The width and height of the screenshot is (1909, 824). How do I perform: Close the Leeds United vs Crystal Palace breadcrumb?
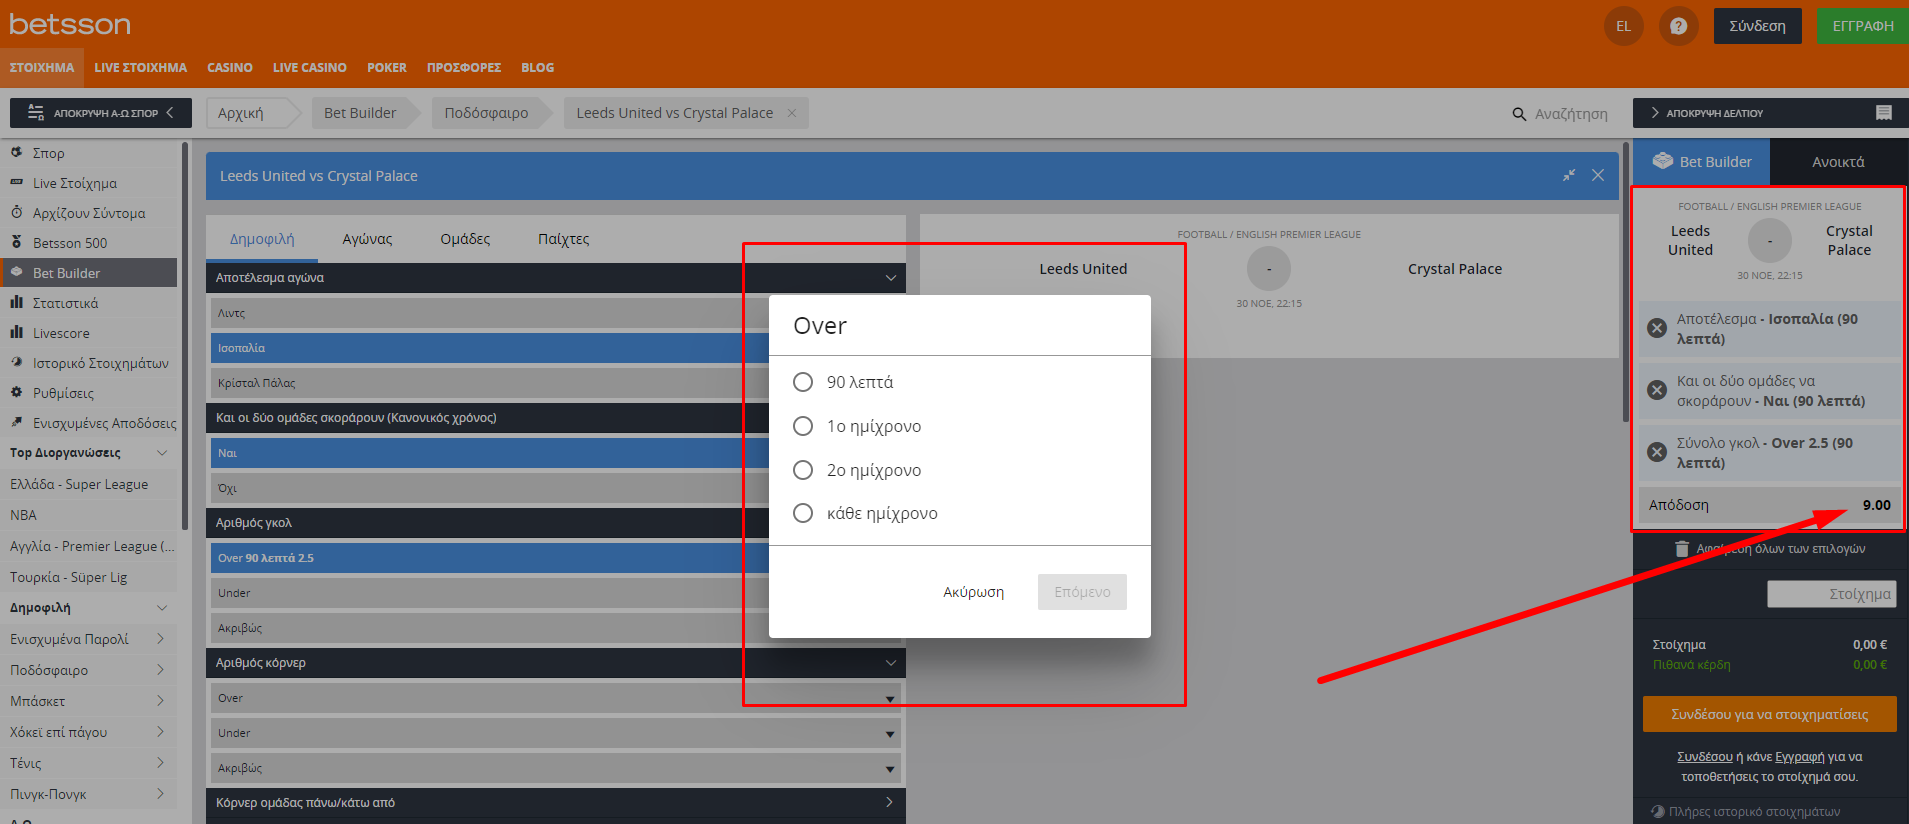pos(792,113)
